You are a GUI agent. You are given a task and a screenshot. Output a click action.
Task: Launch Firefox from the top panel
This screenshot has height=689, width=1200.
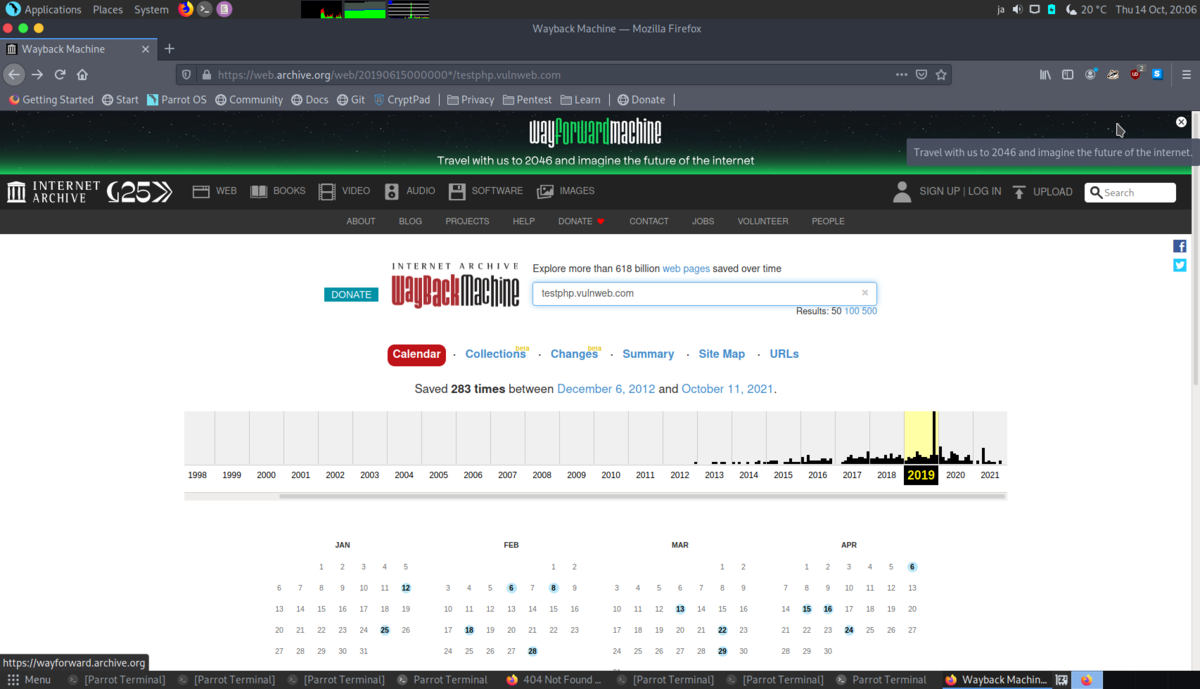[186, 9]
